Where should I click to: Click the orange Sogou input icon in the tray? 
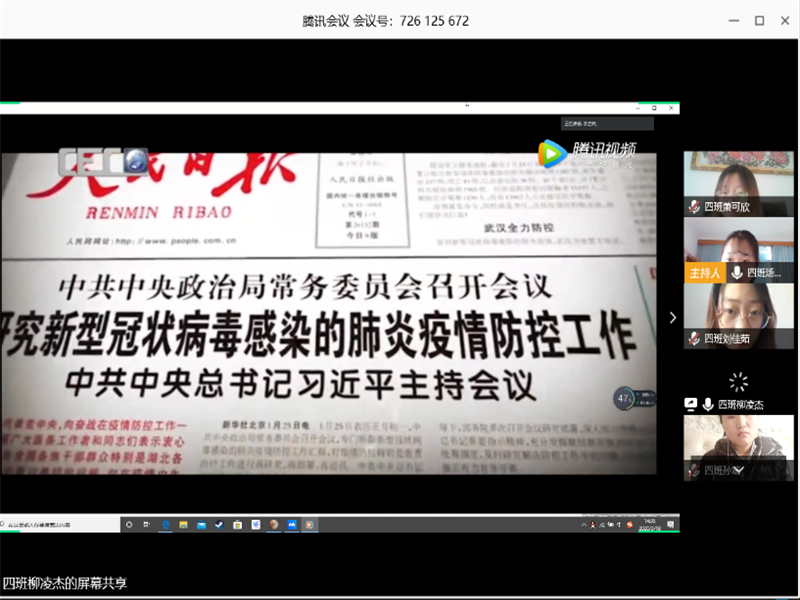(x=630, y=524)
